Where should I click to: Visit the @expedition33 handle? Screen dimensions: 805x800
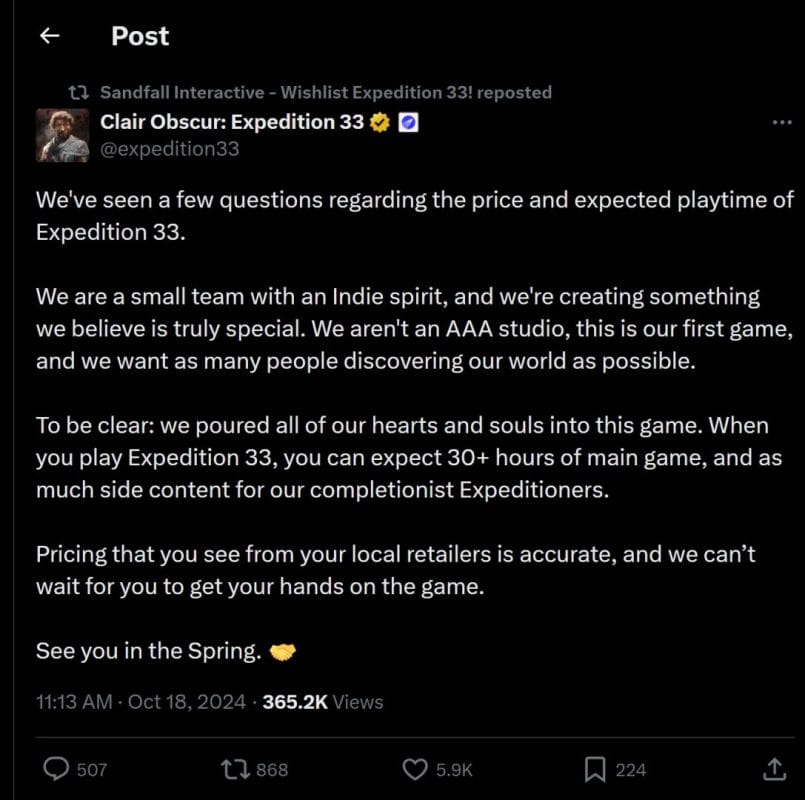[x=169, y=149]
